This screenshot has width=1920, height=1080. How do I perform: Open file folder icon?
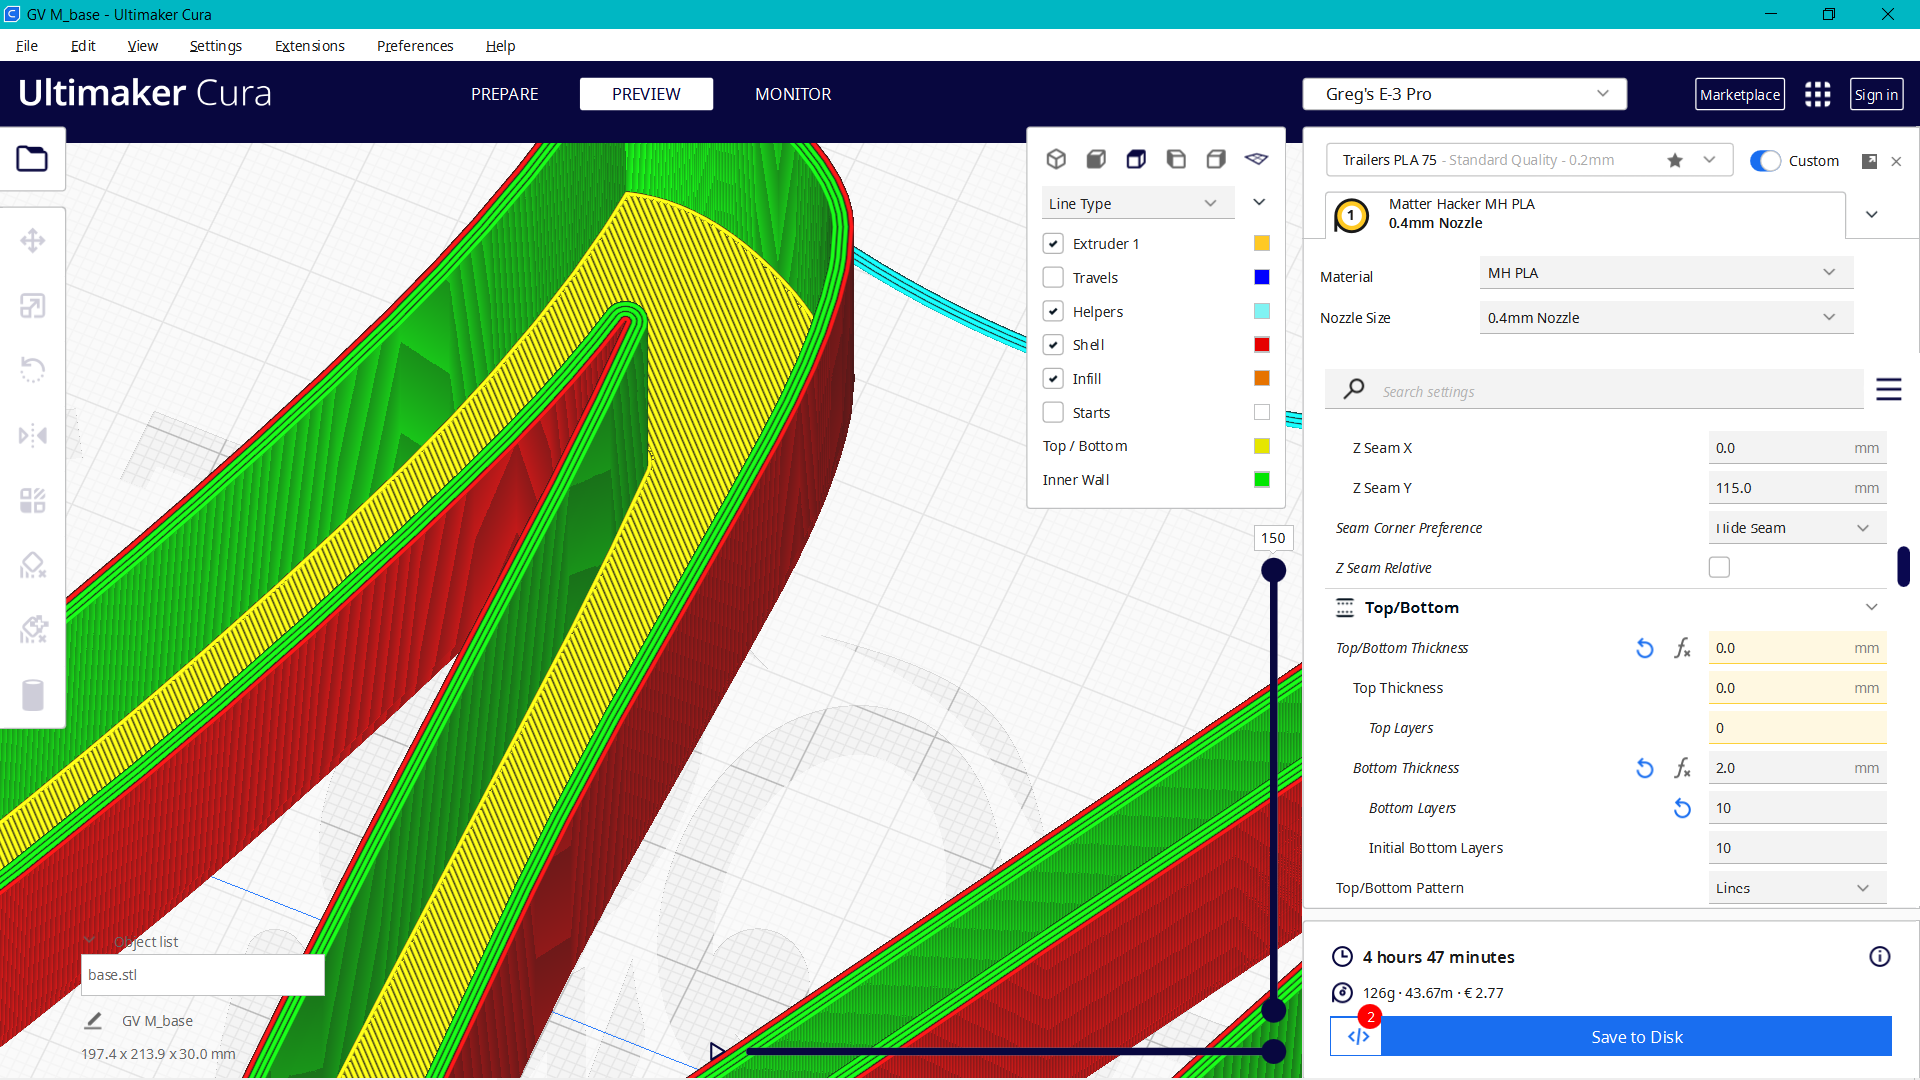tap(32, 159)
